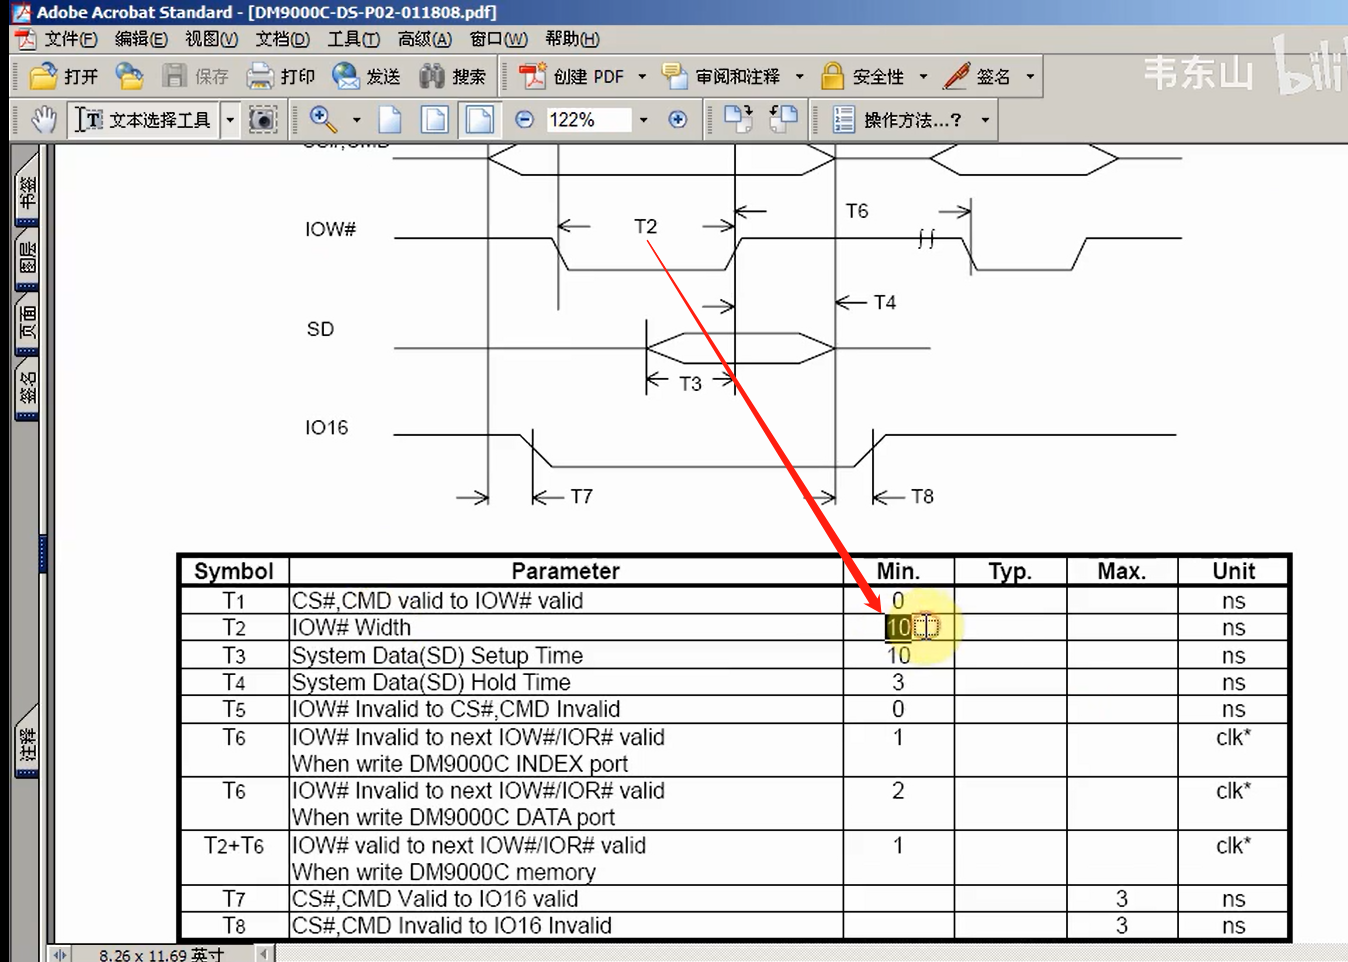Click the 发送 (Send) email button
Screen dimensions: 1348x962
(x=366, y=77)
